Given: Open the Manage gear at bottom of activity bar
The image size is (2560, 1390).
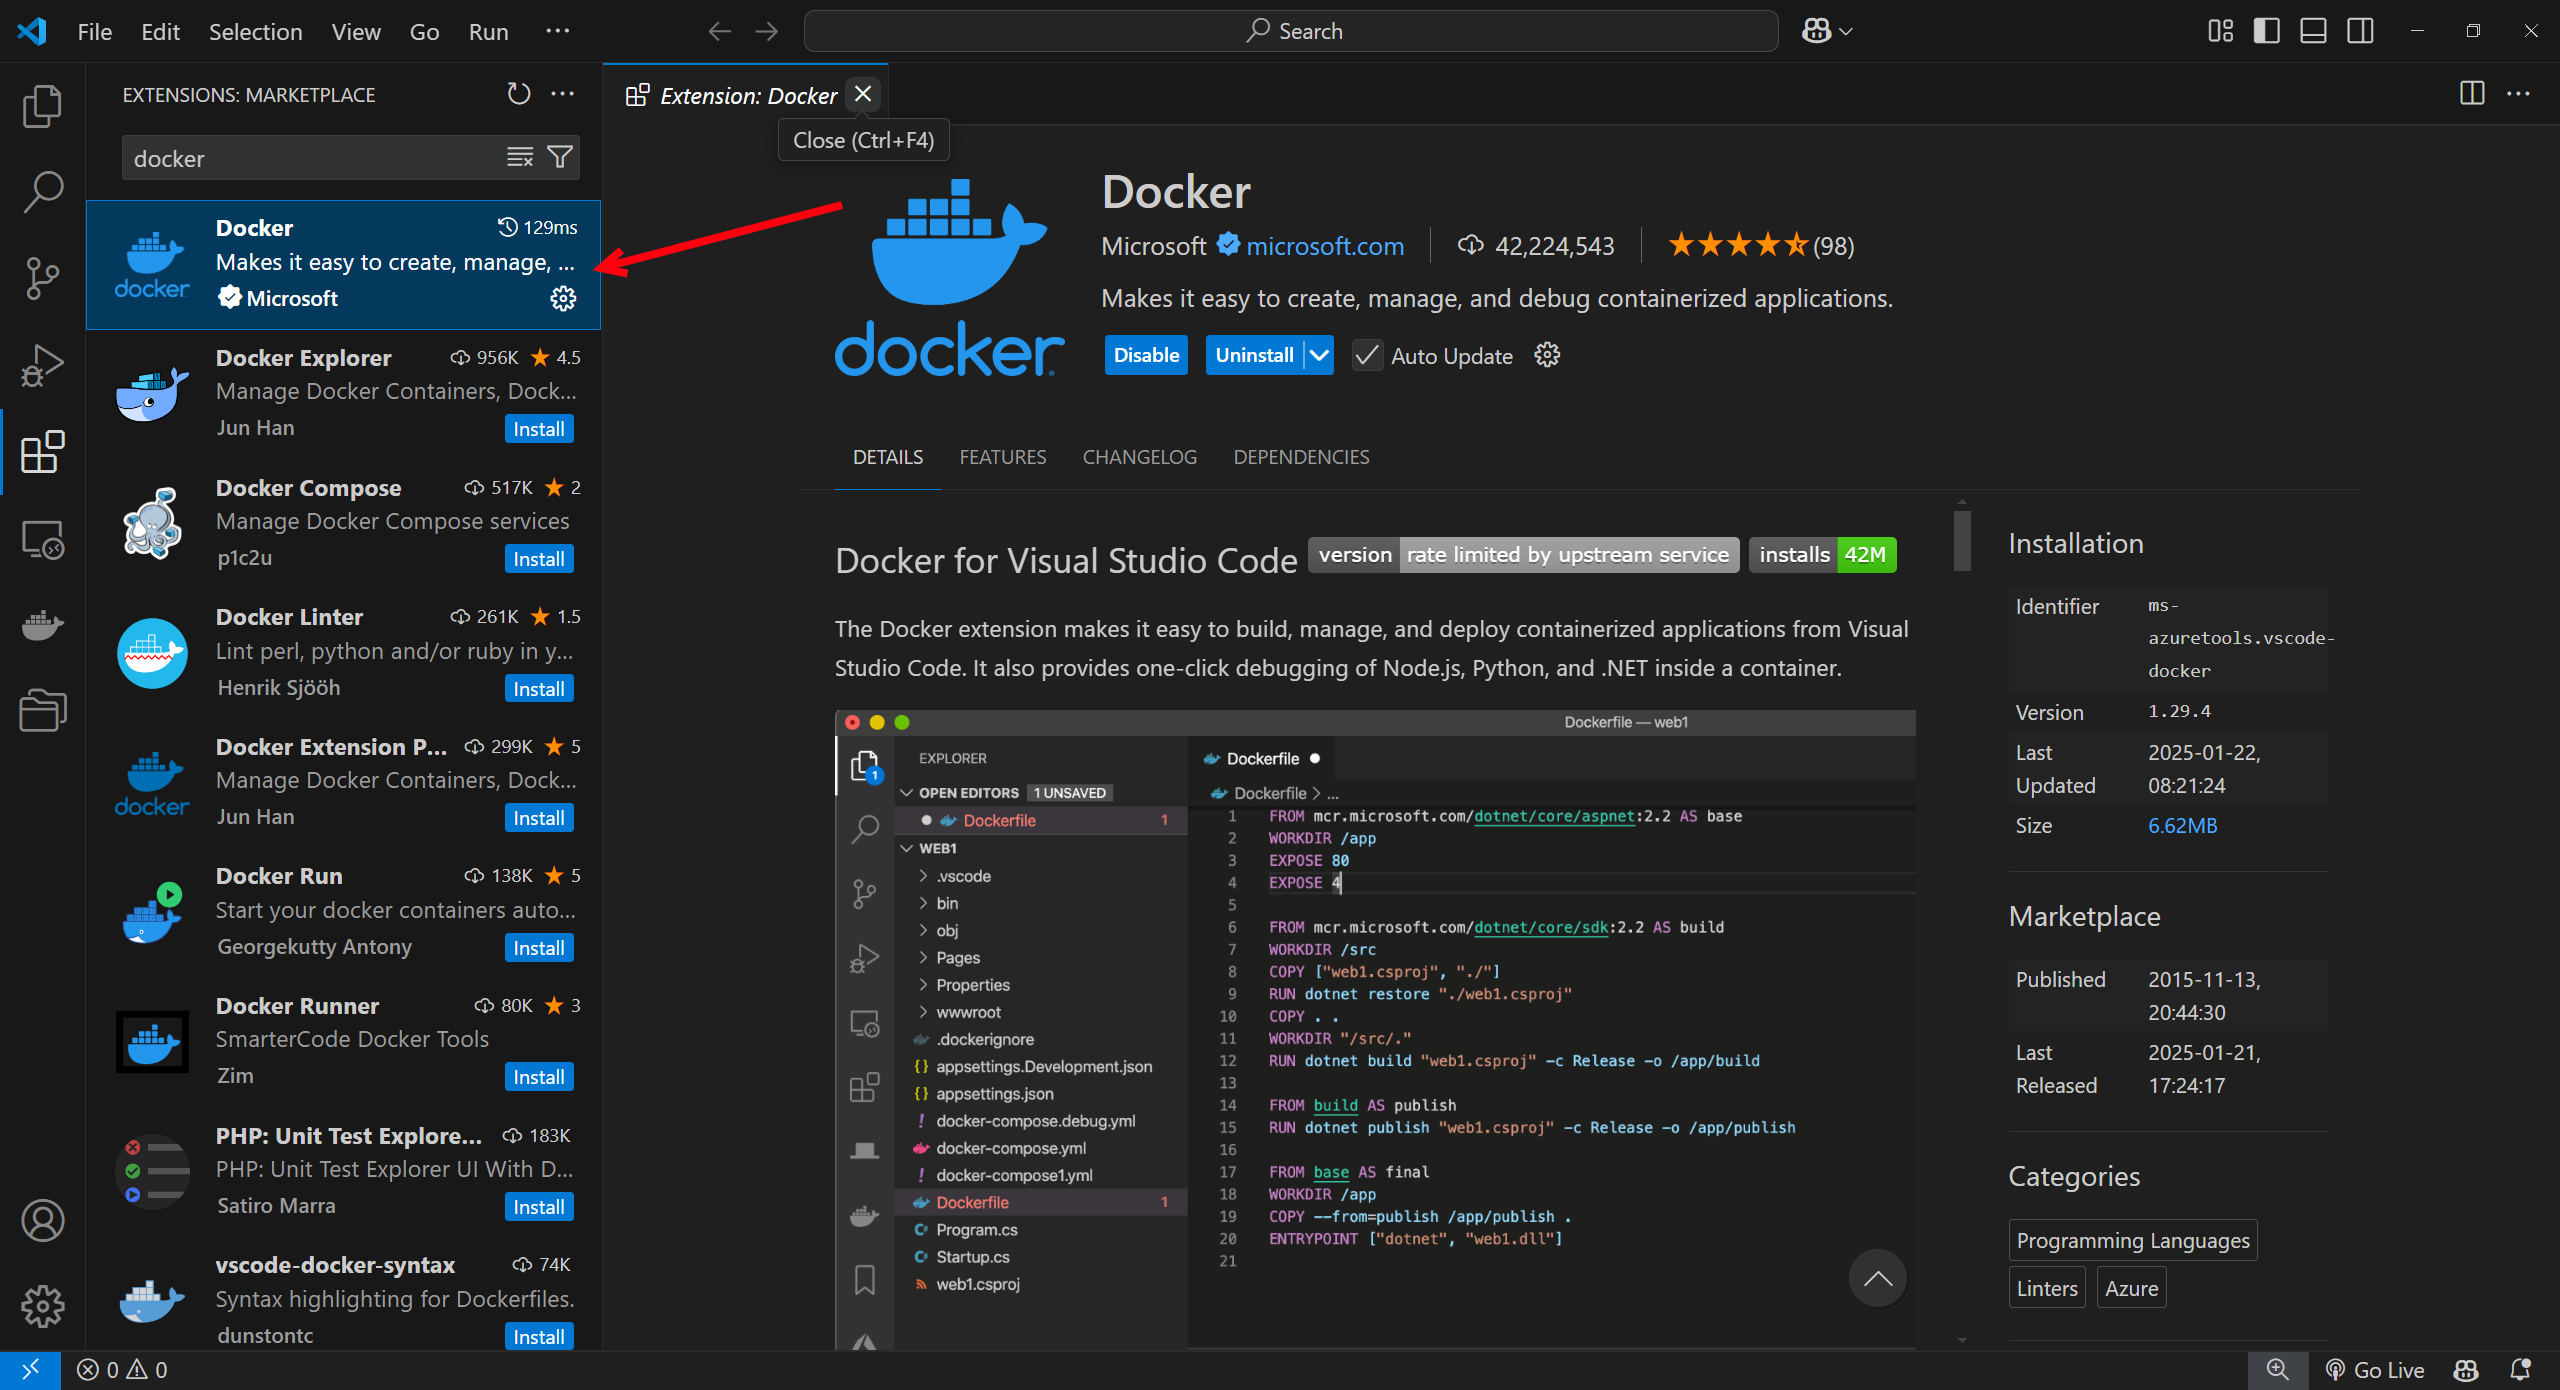Looking at the screenshot, I should coord(42,1305).
